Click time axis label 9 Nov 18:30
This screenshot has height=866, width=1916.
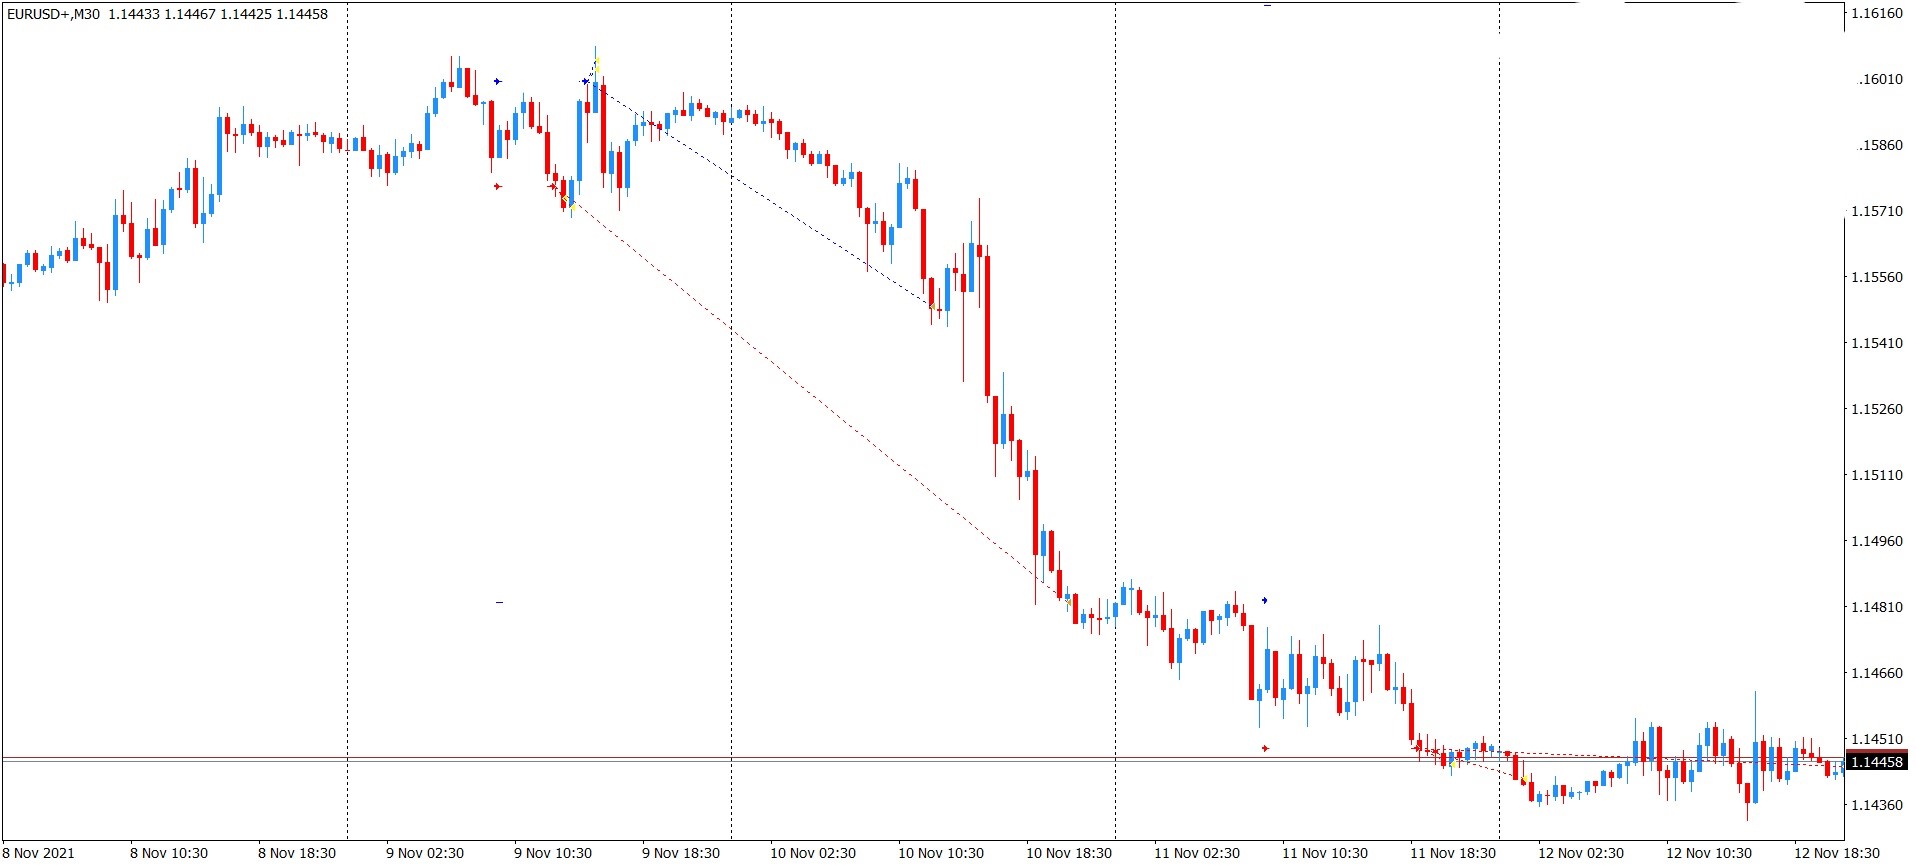[x=681, y=853]
